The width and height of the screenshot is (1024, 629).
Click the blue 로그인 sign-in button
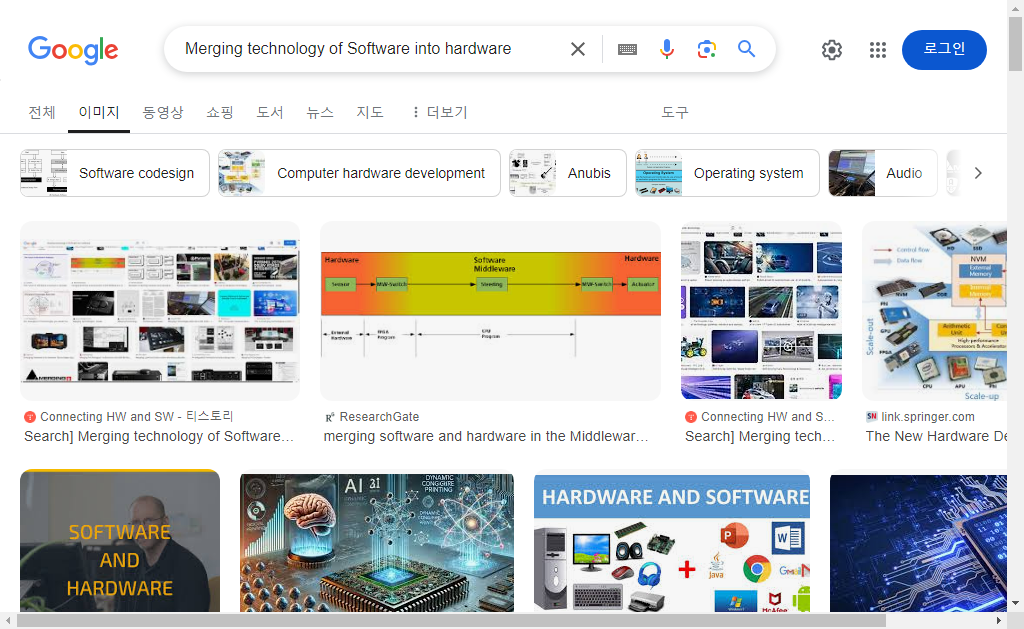click(x=944, y=50)
